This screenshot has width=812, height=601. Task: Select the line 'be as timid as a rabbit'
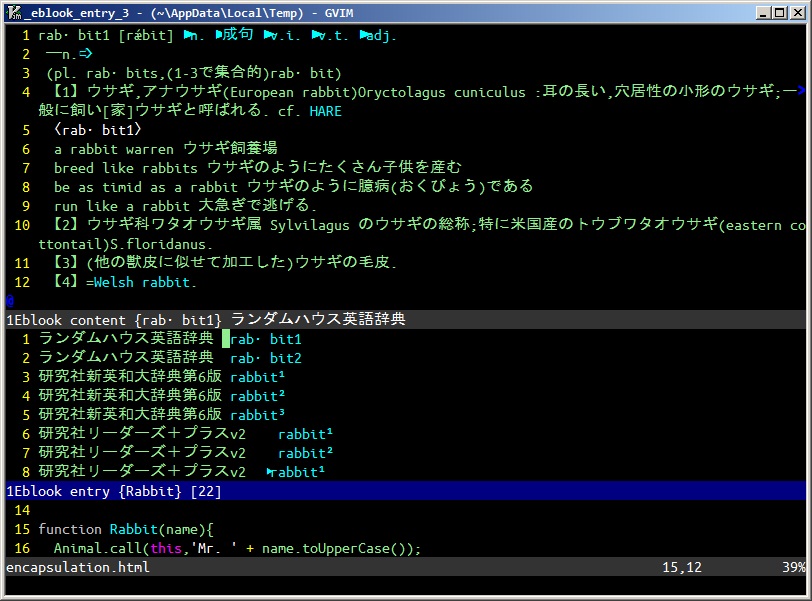pos(293,187)
